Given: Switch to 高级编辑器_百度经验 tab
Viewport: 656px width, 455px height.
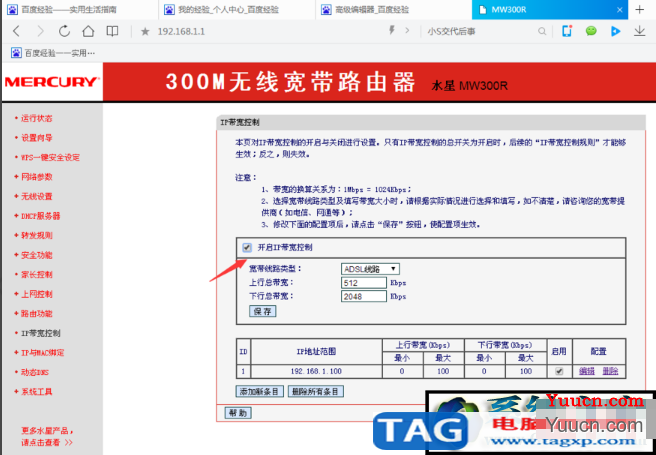Looking at the screenshot, I should click(394, 10).
